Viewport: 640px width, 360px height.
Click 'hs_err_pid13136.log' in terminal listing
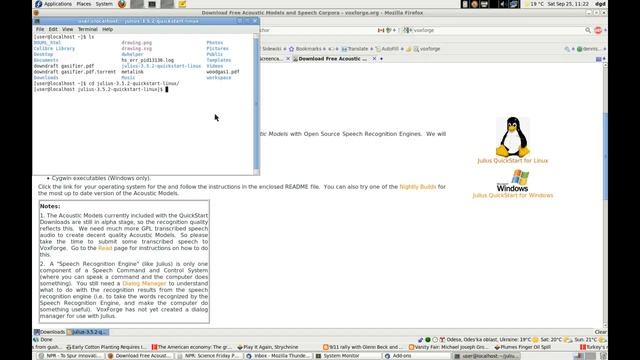tap(147, 60)
